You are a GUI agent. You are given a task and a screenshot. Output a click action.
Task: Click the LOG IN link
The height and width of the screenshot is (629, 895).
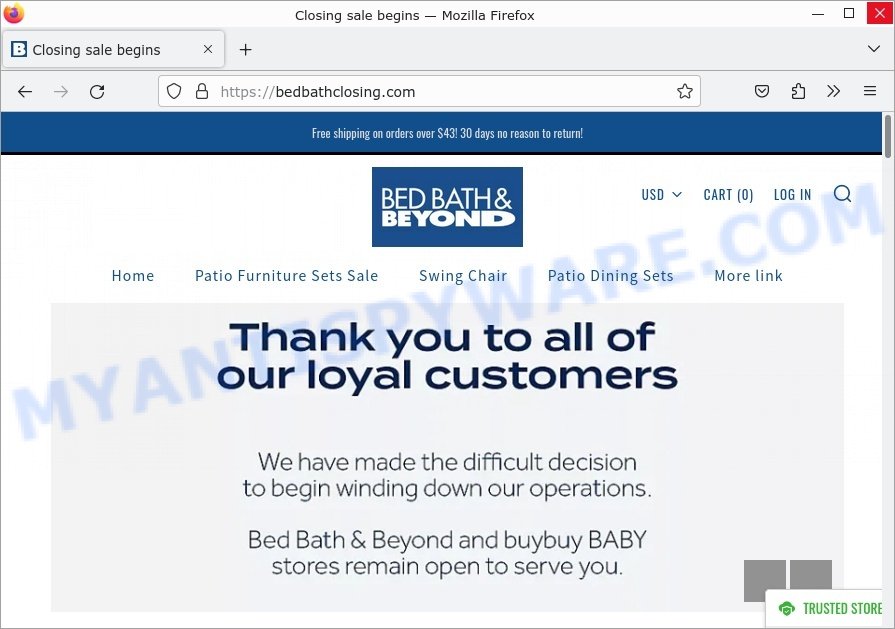coord(792,195)
